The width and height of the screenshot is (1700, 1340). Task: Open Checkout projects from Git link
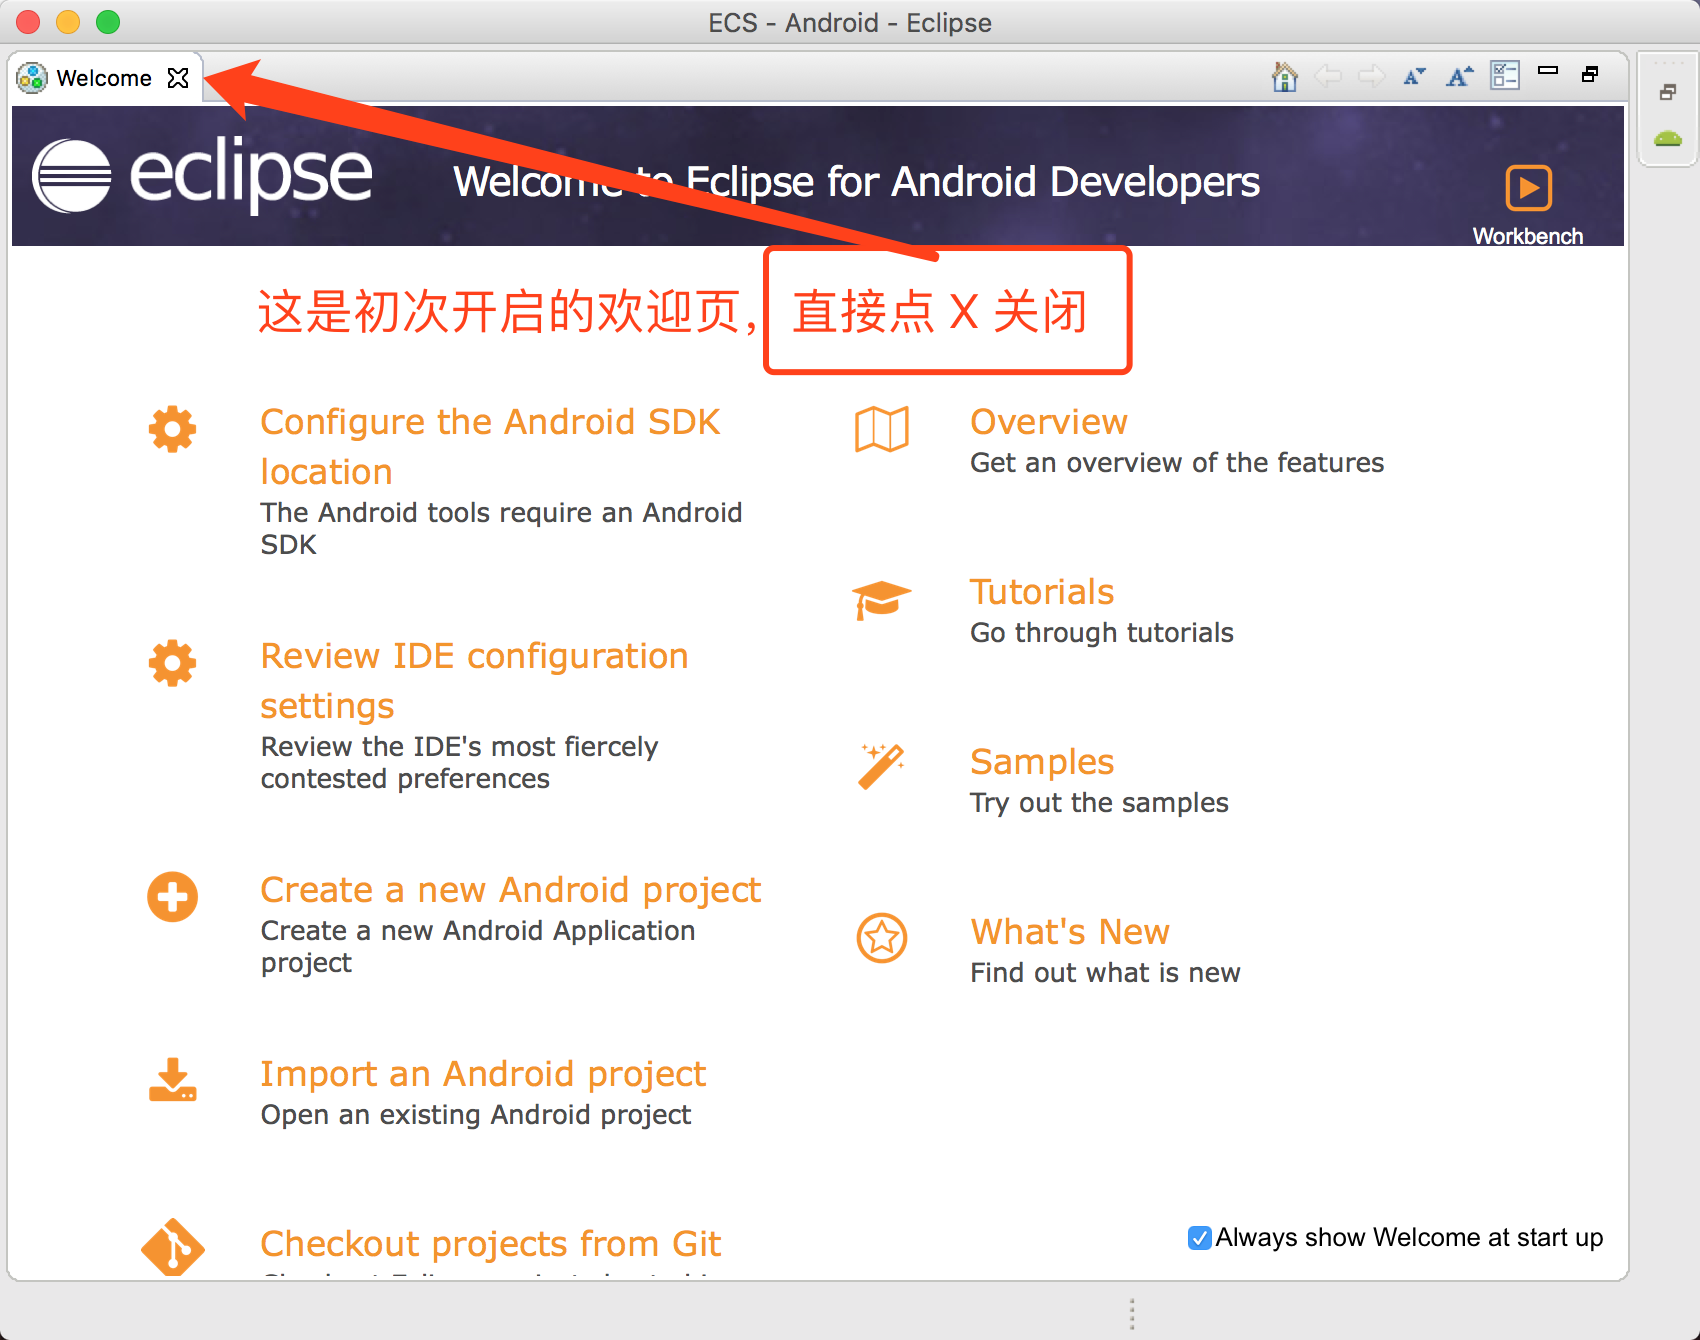click(x=490, y=1243)
